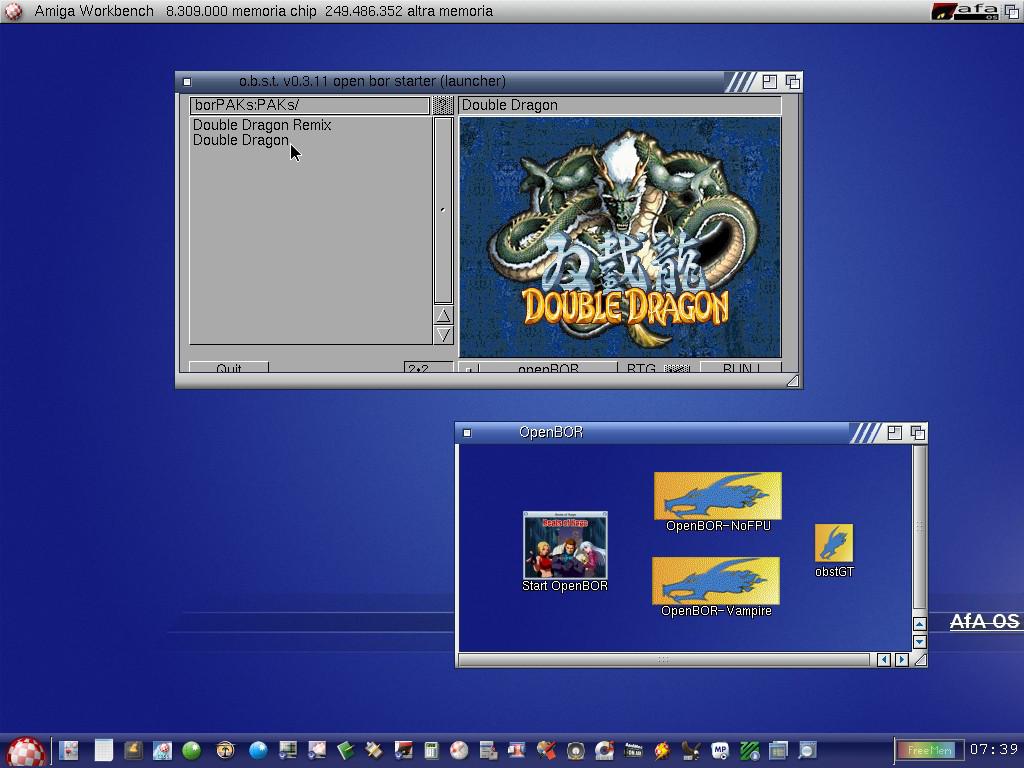Viewport: 1024px width, 768px height.
Task: Open the lightning bolt ball icon in taskbar
Action: point(662,750)
